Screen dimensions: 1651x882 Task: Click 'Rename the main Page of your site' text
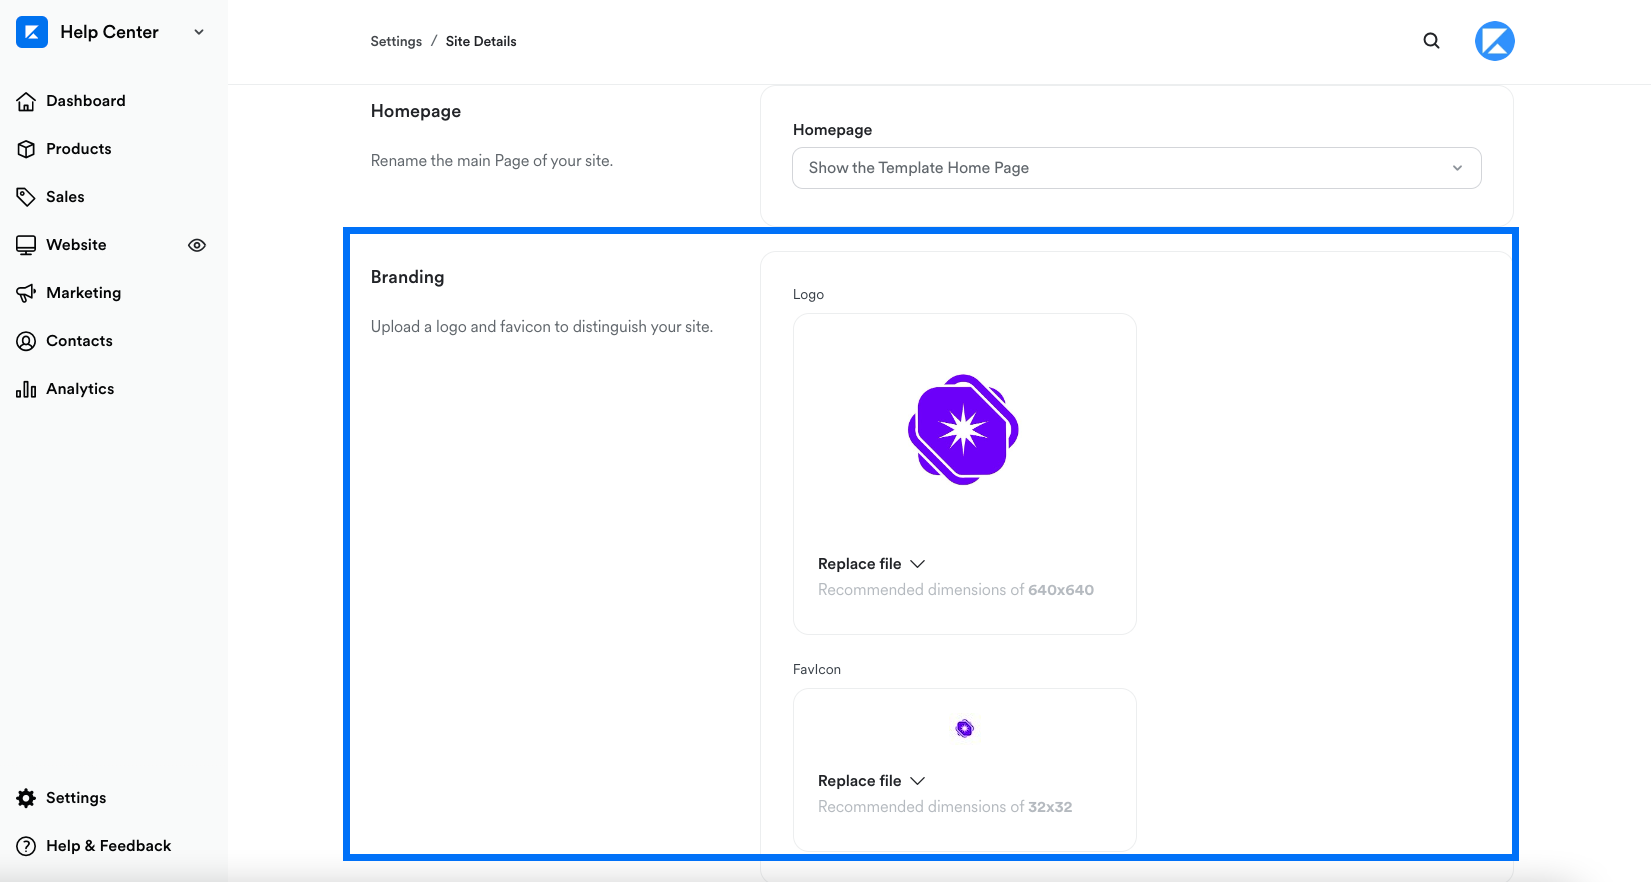pos(492,161)
